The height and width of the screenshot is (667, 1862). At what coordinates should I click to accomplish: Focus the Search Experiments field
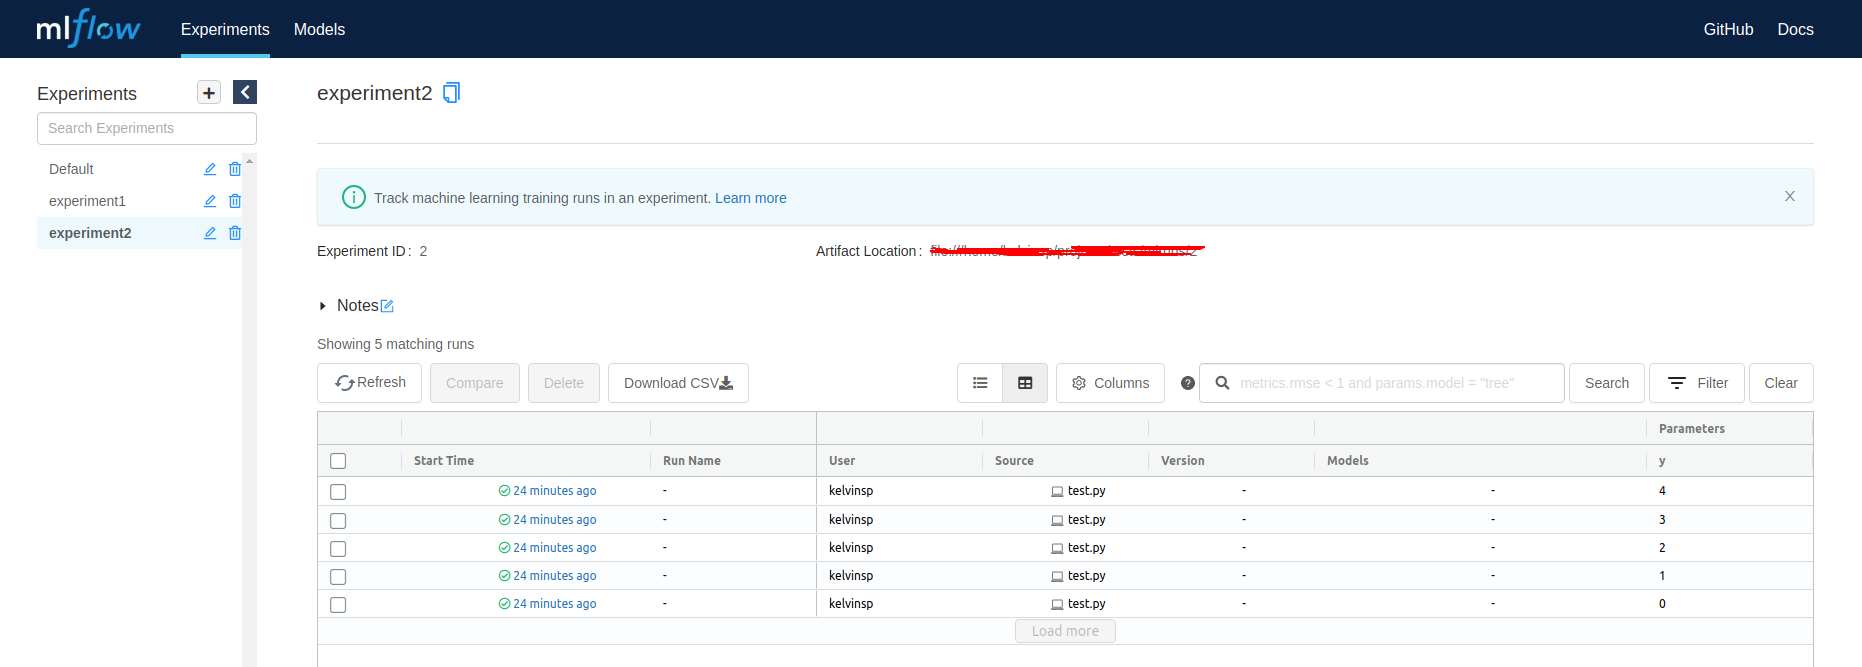tap(147, 128)
